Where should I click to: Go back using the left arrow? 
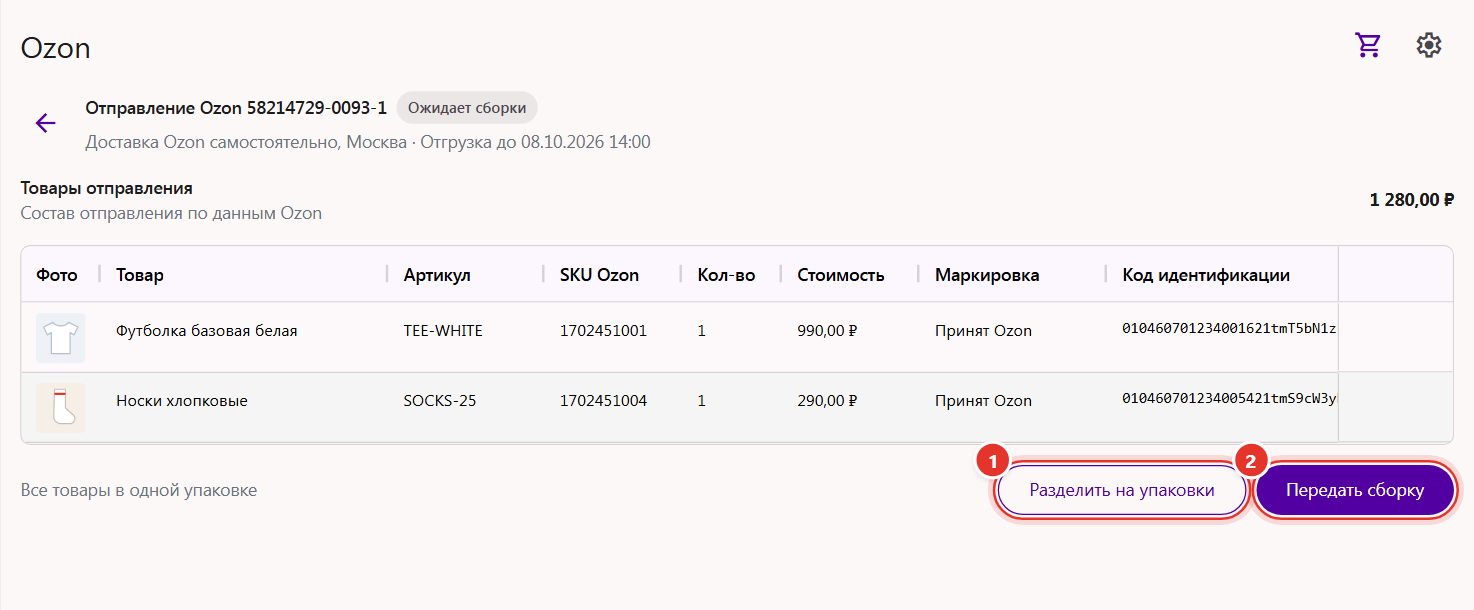click(46, 123)
